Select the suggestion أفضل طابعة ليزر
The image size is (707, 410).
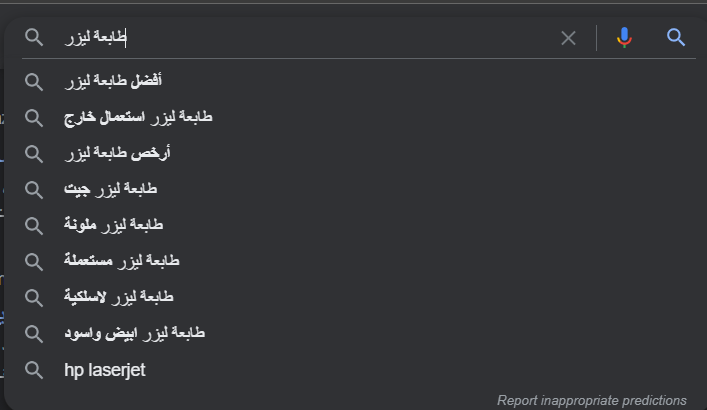point(113,80)
